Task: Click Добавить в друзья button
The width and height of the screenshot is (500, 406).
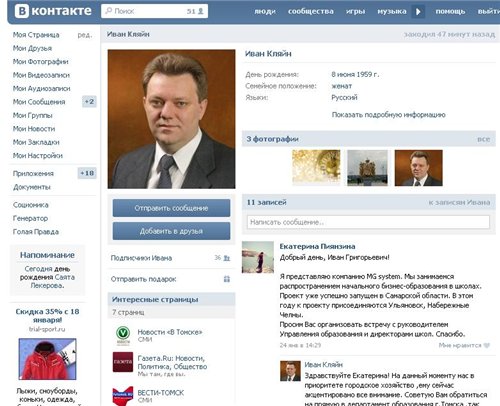Action: [x=171, y=231]
